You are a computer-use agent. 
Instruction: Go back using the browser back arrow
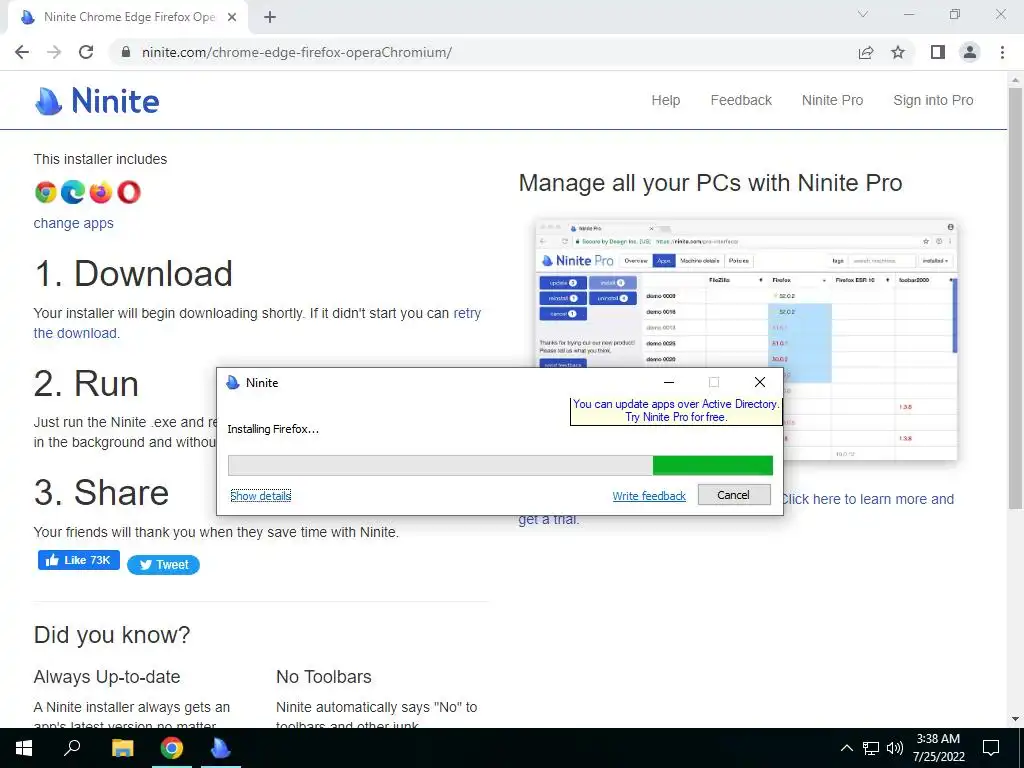point(22,52)
